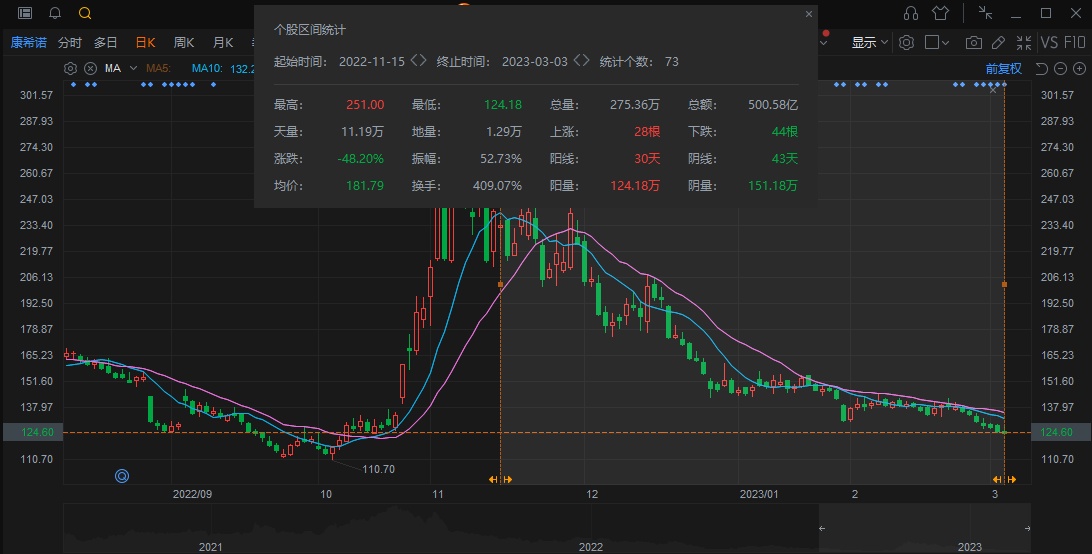Click the 总额 value 500.58亿
The image size is (1092, 554).
[773, 105]
